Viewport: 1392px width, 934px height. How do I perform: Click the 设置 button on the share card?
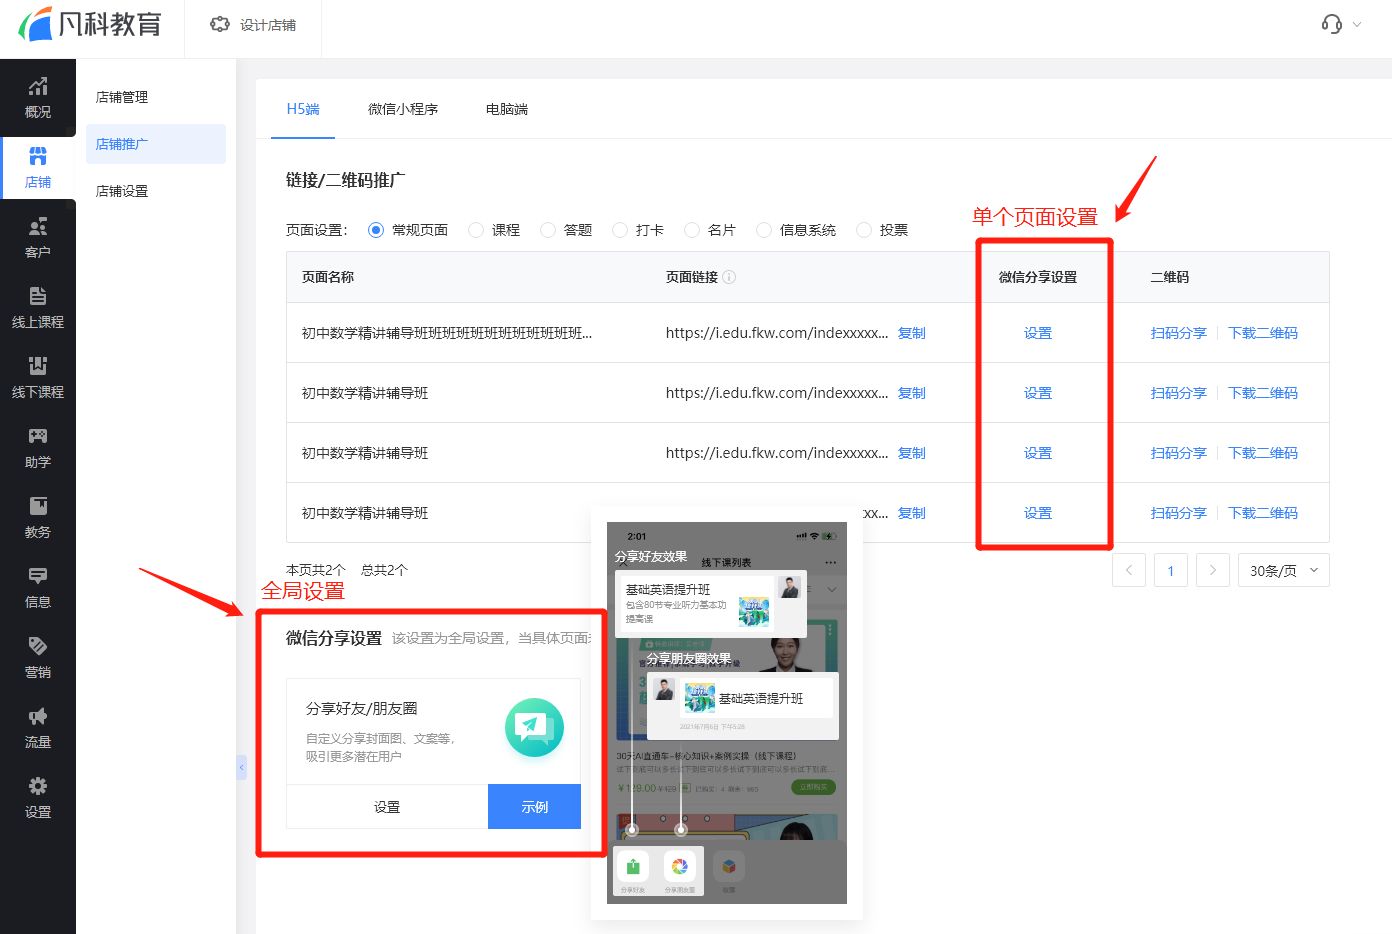tap(387, 807)
